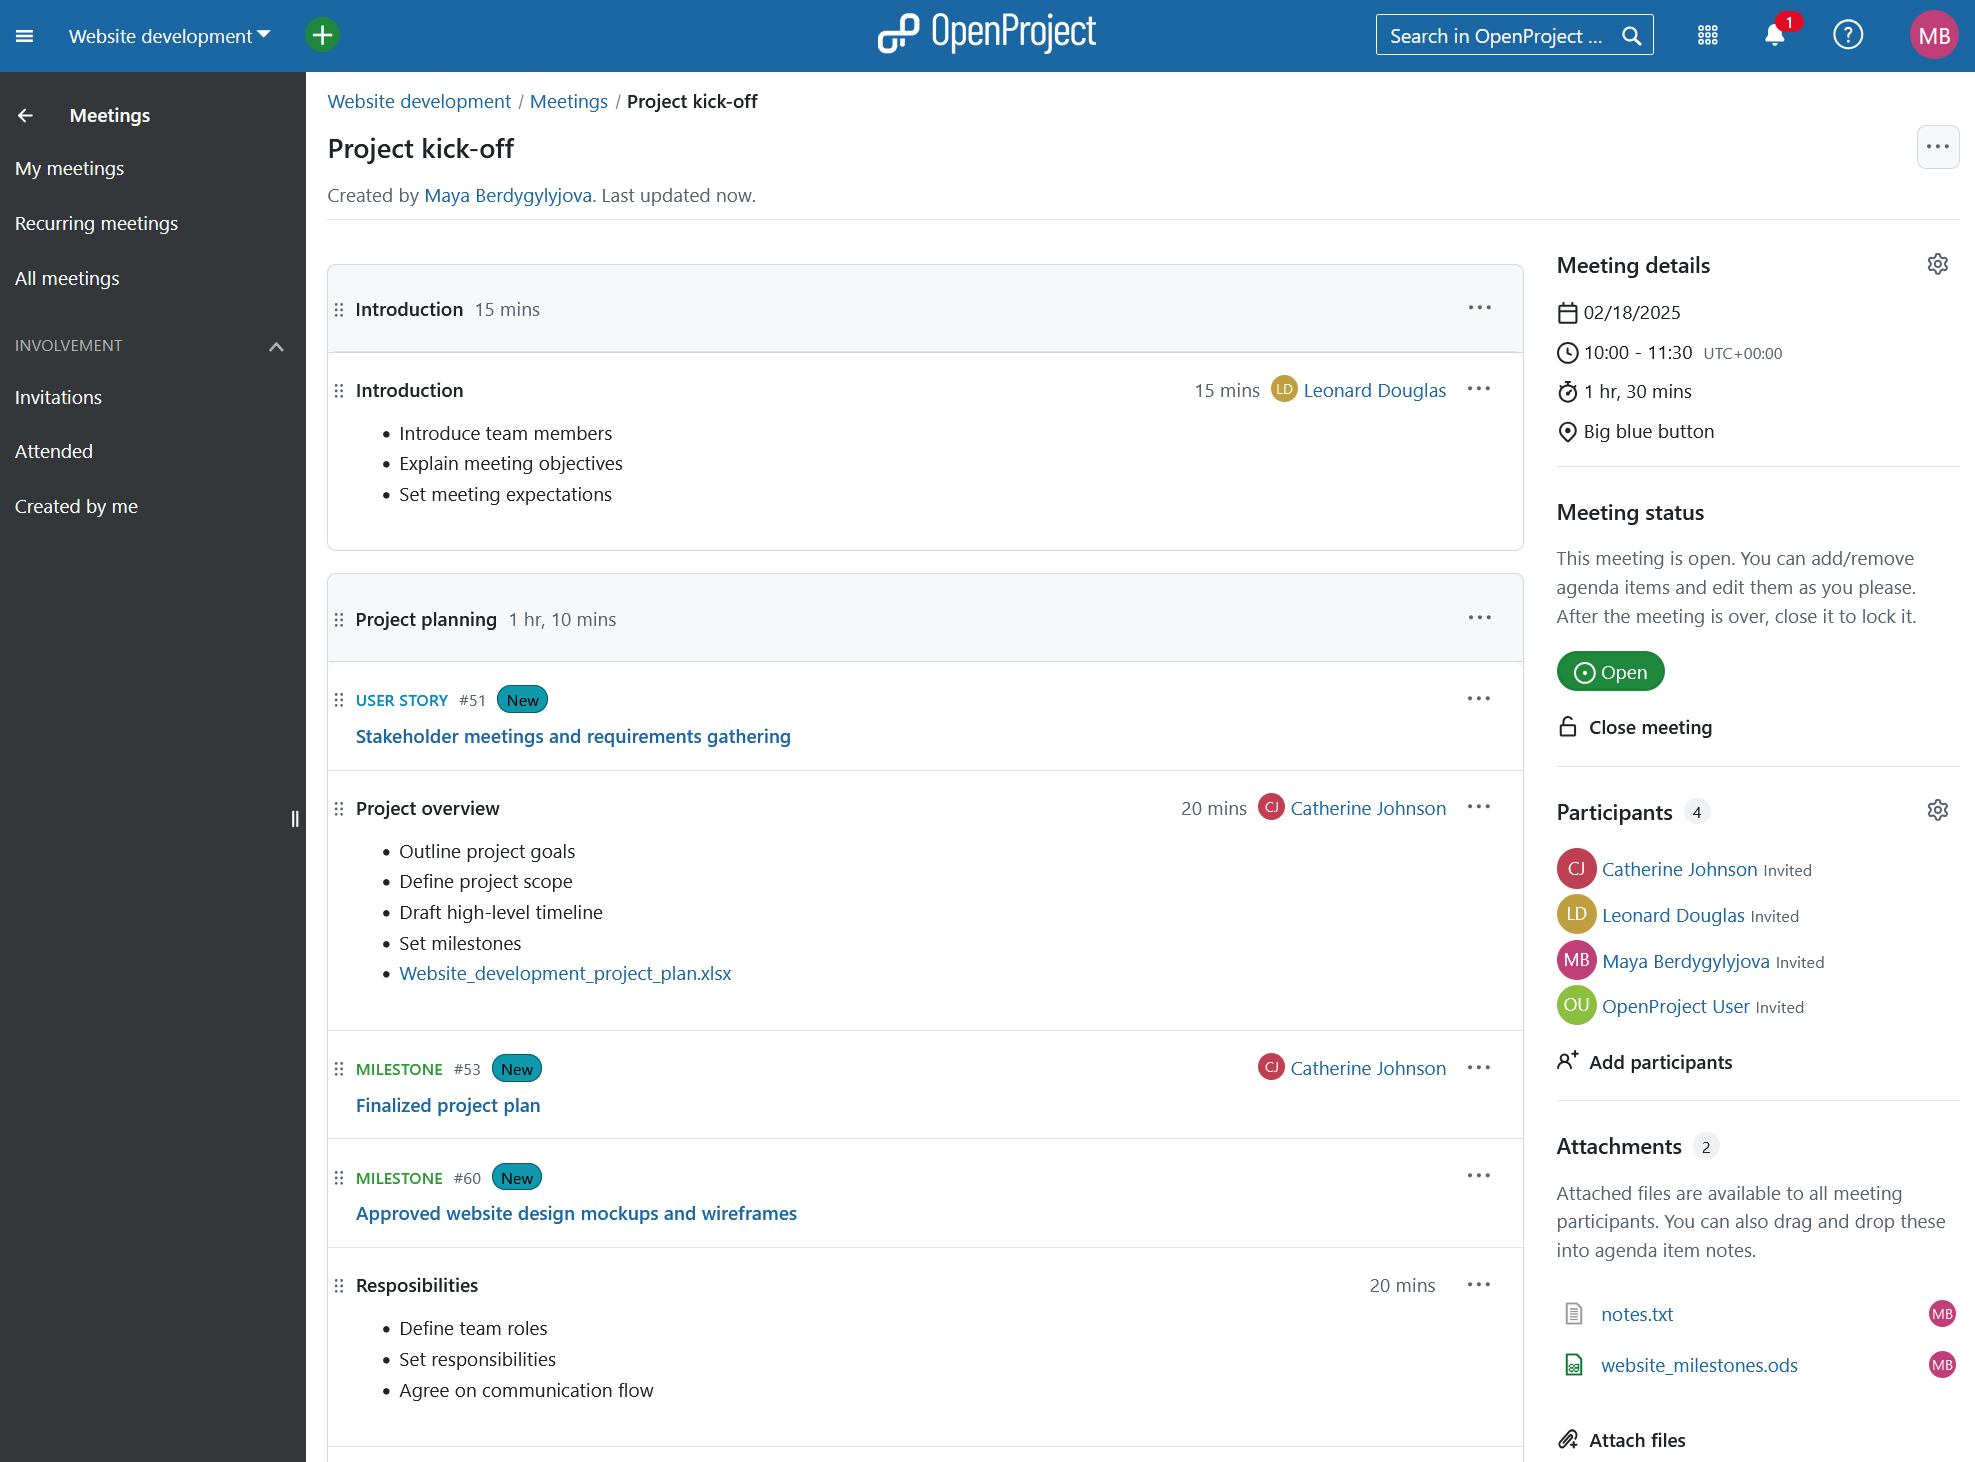Click the OpenProject logo in header

click(988, 34)
